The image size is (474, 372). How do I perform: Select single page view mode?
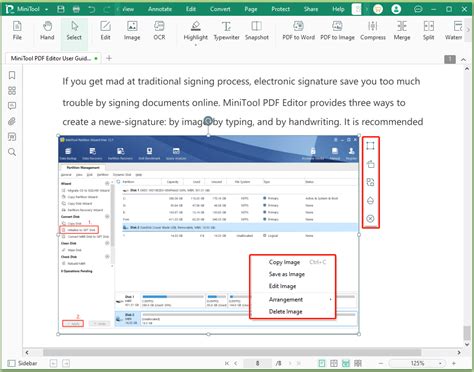322,363
